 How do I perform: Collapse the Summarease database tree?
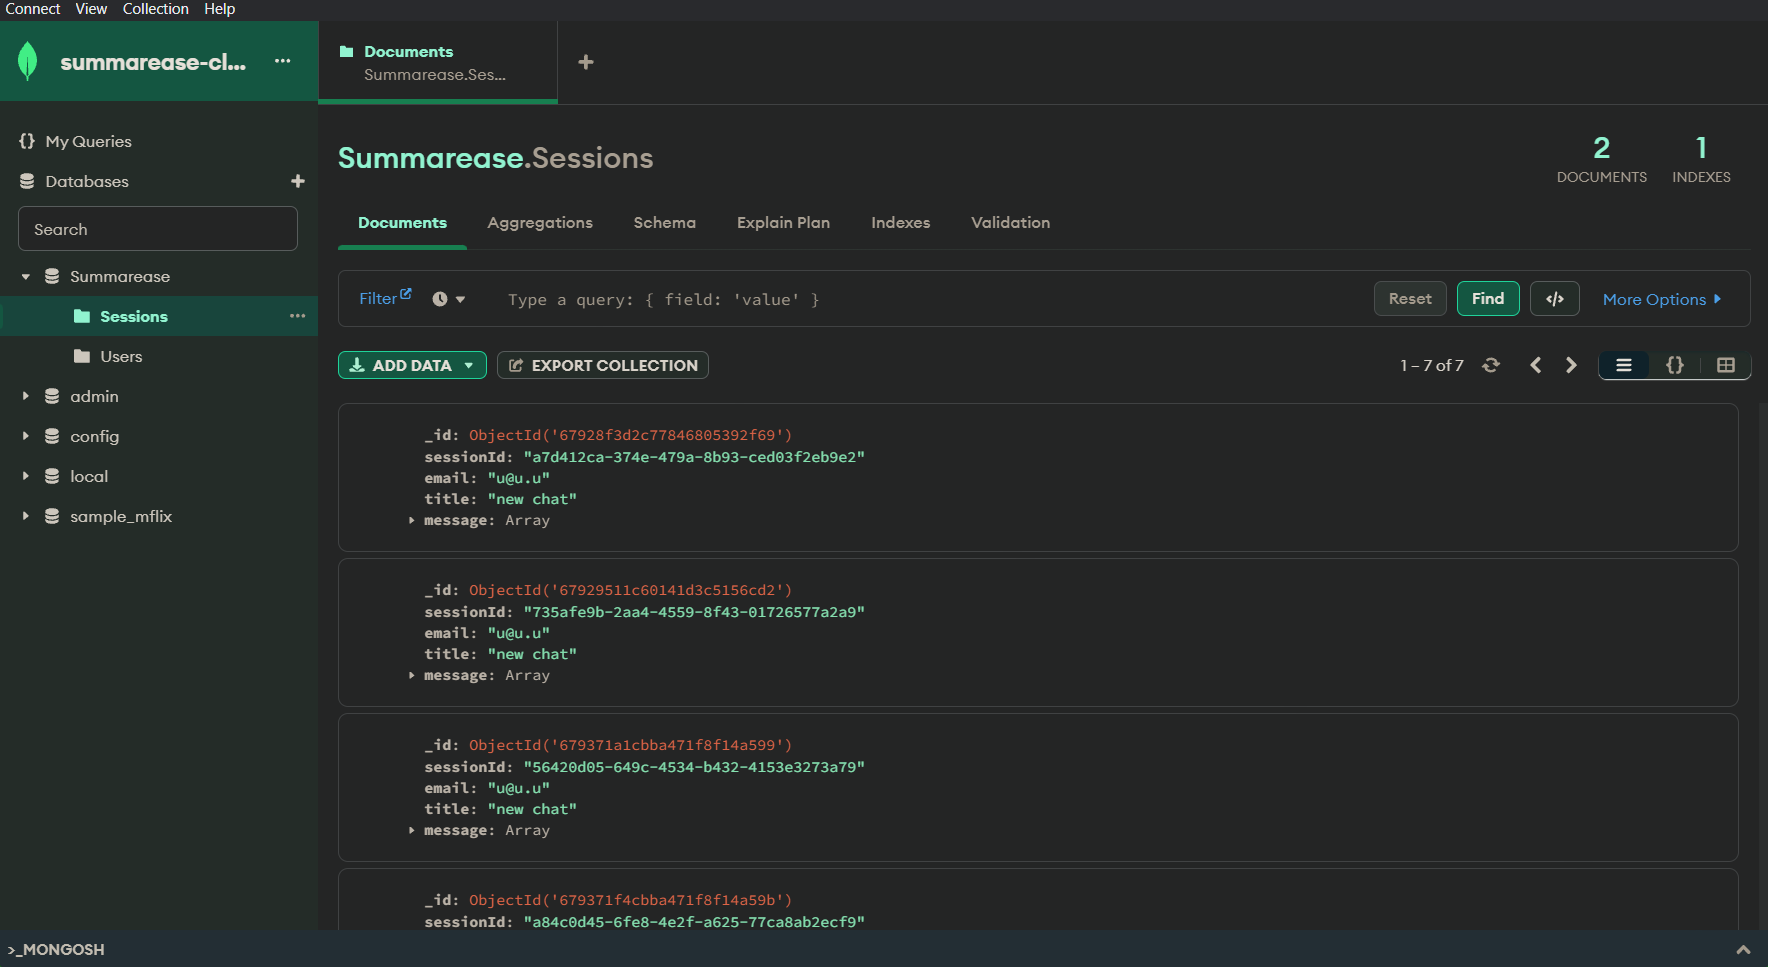[26, 276]
